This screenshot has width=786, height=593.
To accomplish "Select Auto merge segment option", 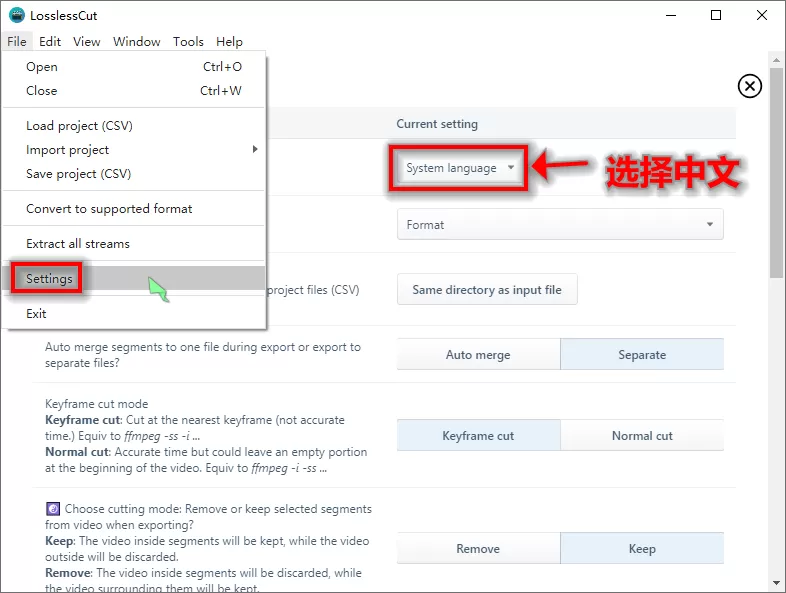I will pos(478,355).
